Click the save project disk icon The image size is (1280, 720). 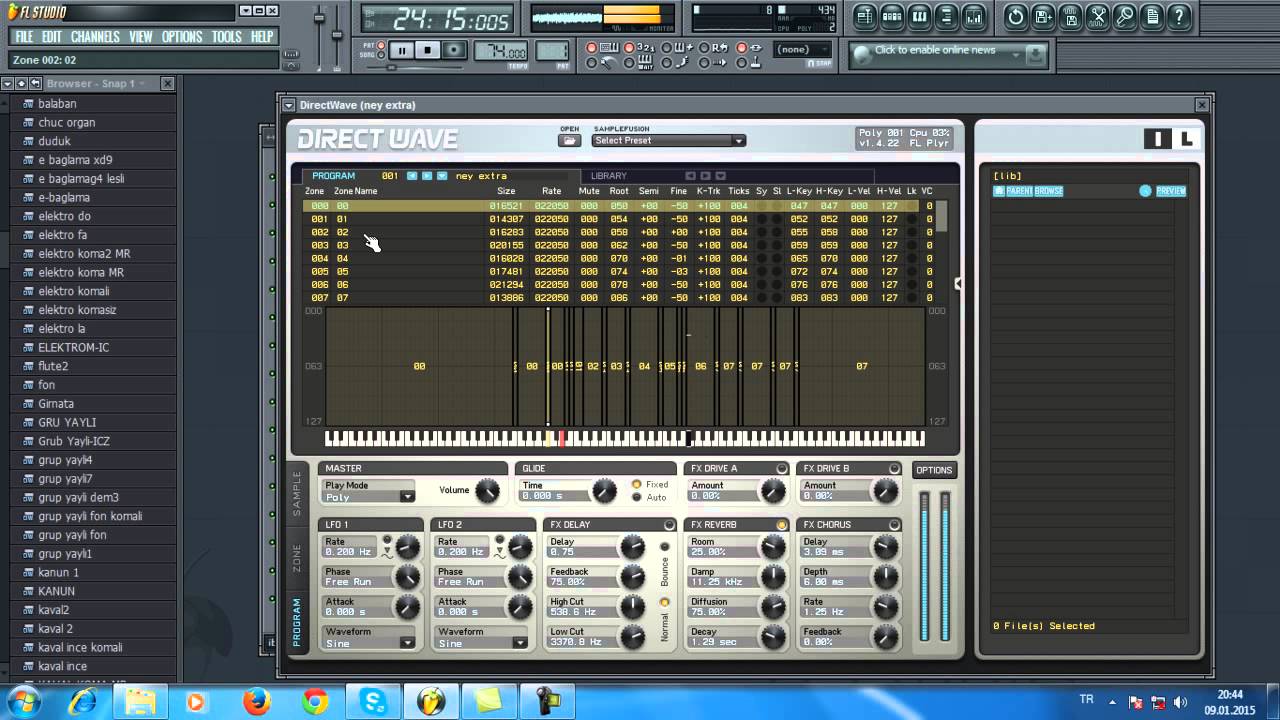pos(1043,16)
